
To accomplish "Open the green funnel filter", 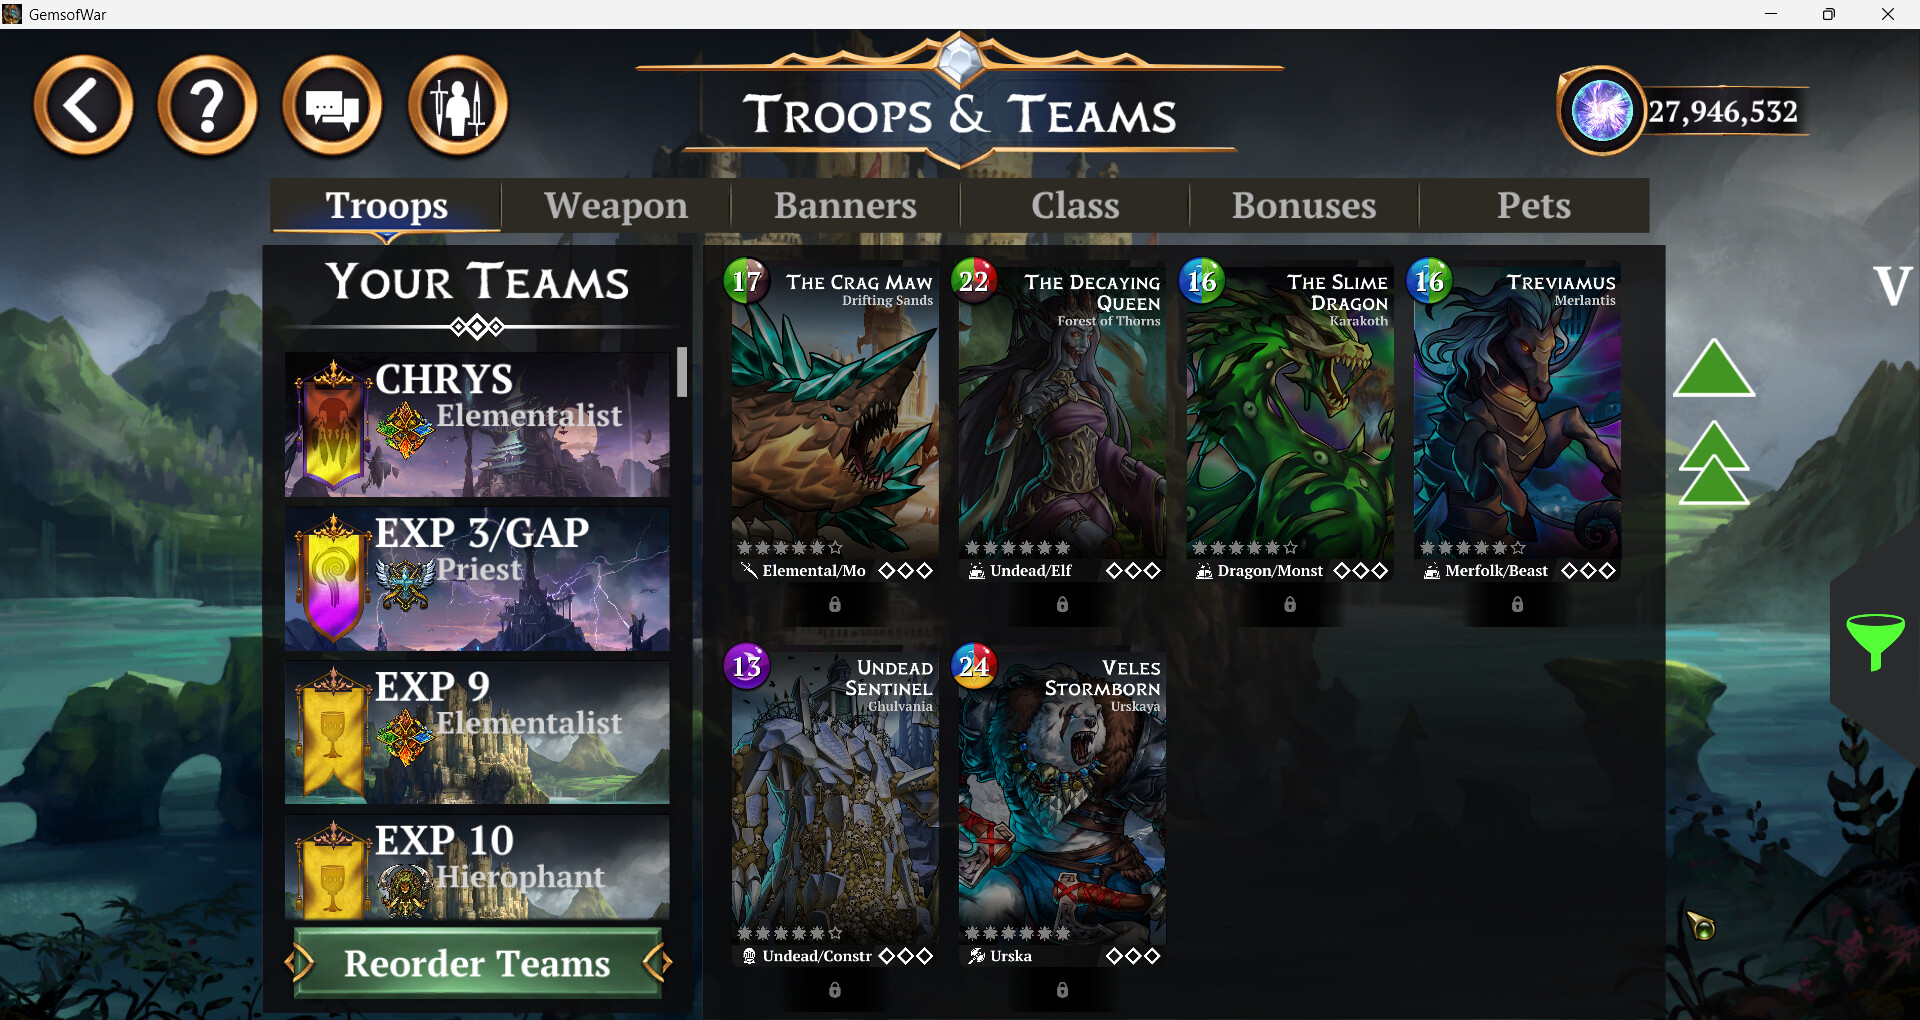I will pos(1875,642).
